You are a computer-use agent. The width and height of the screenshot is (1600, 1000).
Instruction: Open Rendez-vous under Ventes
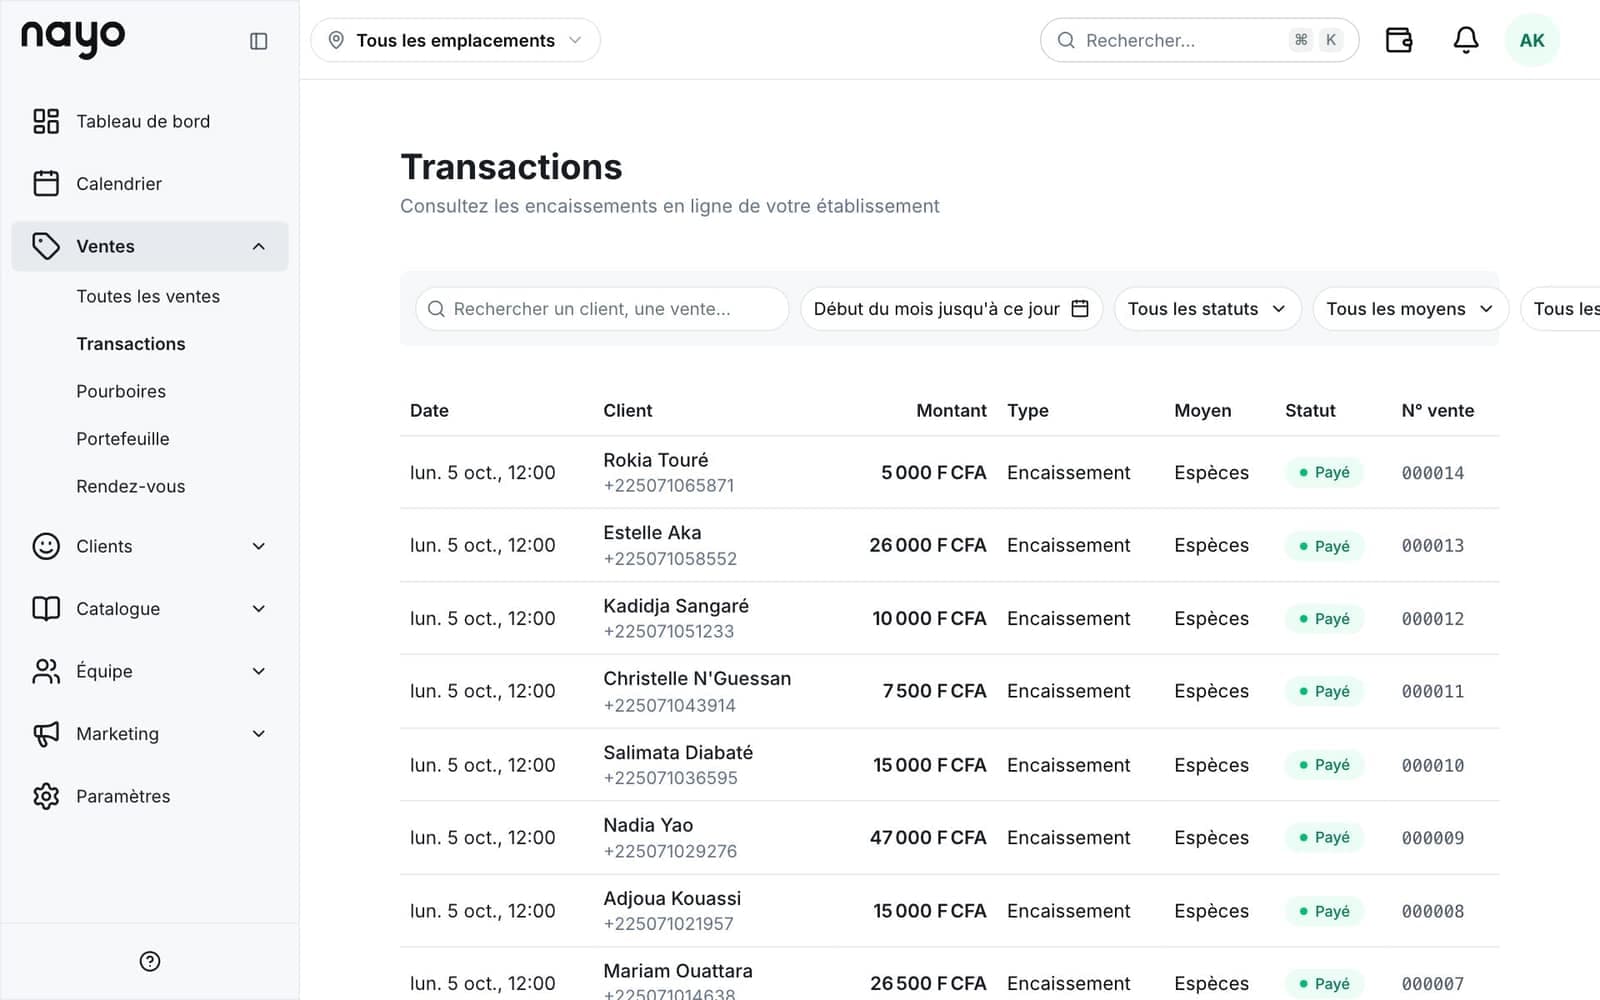pos(131,486)
